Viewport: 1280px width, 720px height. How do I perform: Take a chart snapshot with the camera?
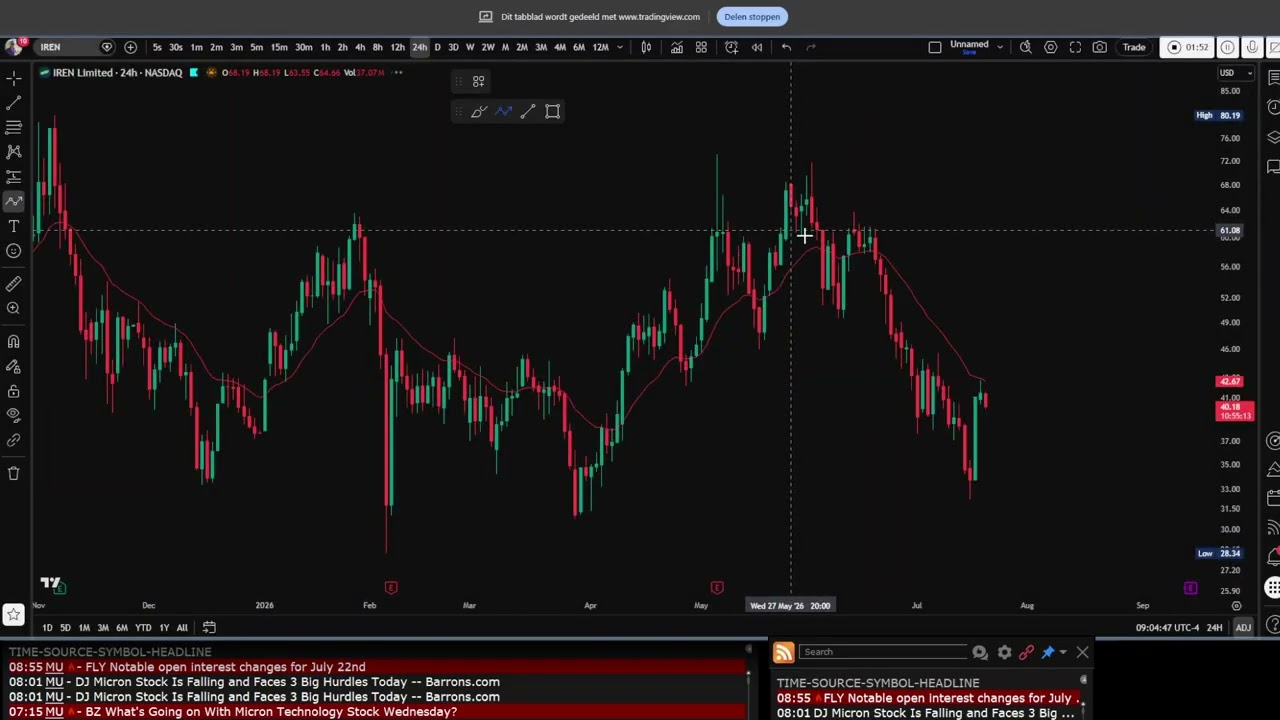coord(1100,47)
